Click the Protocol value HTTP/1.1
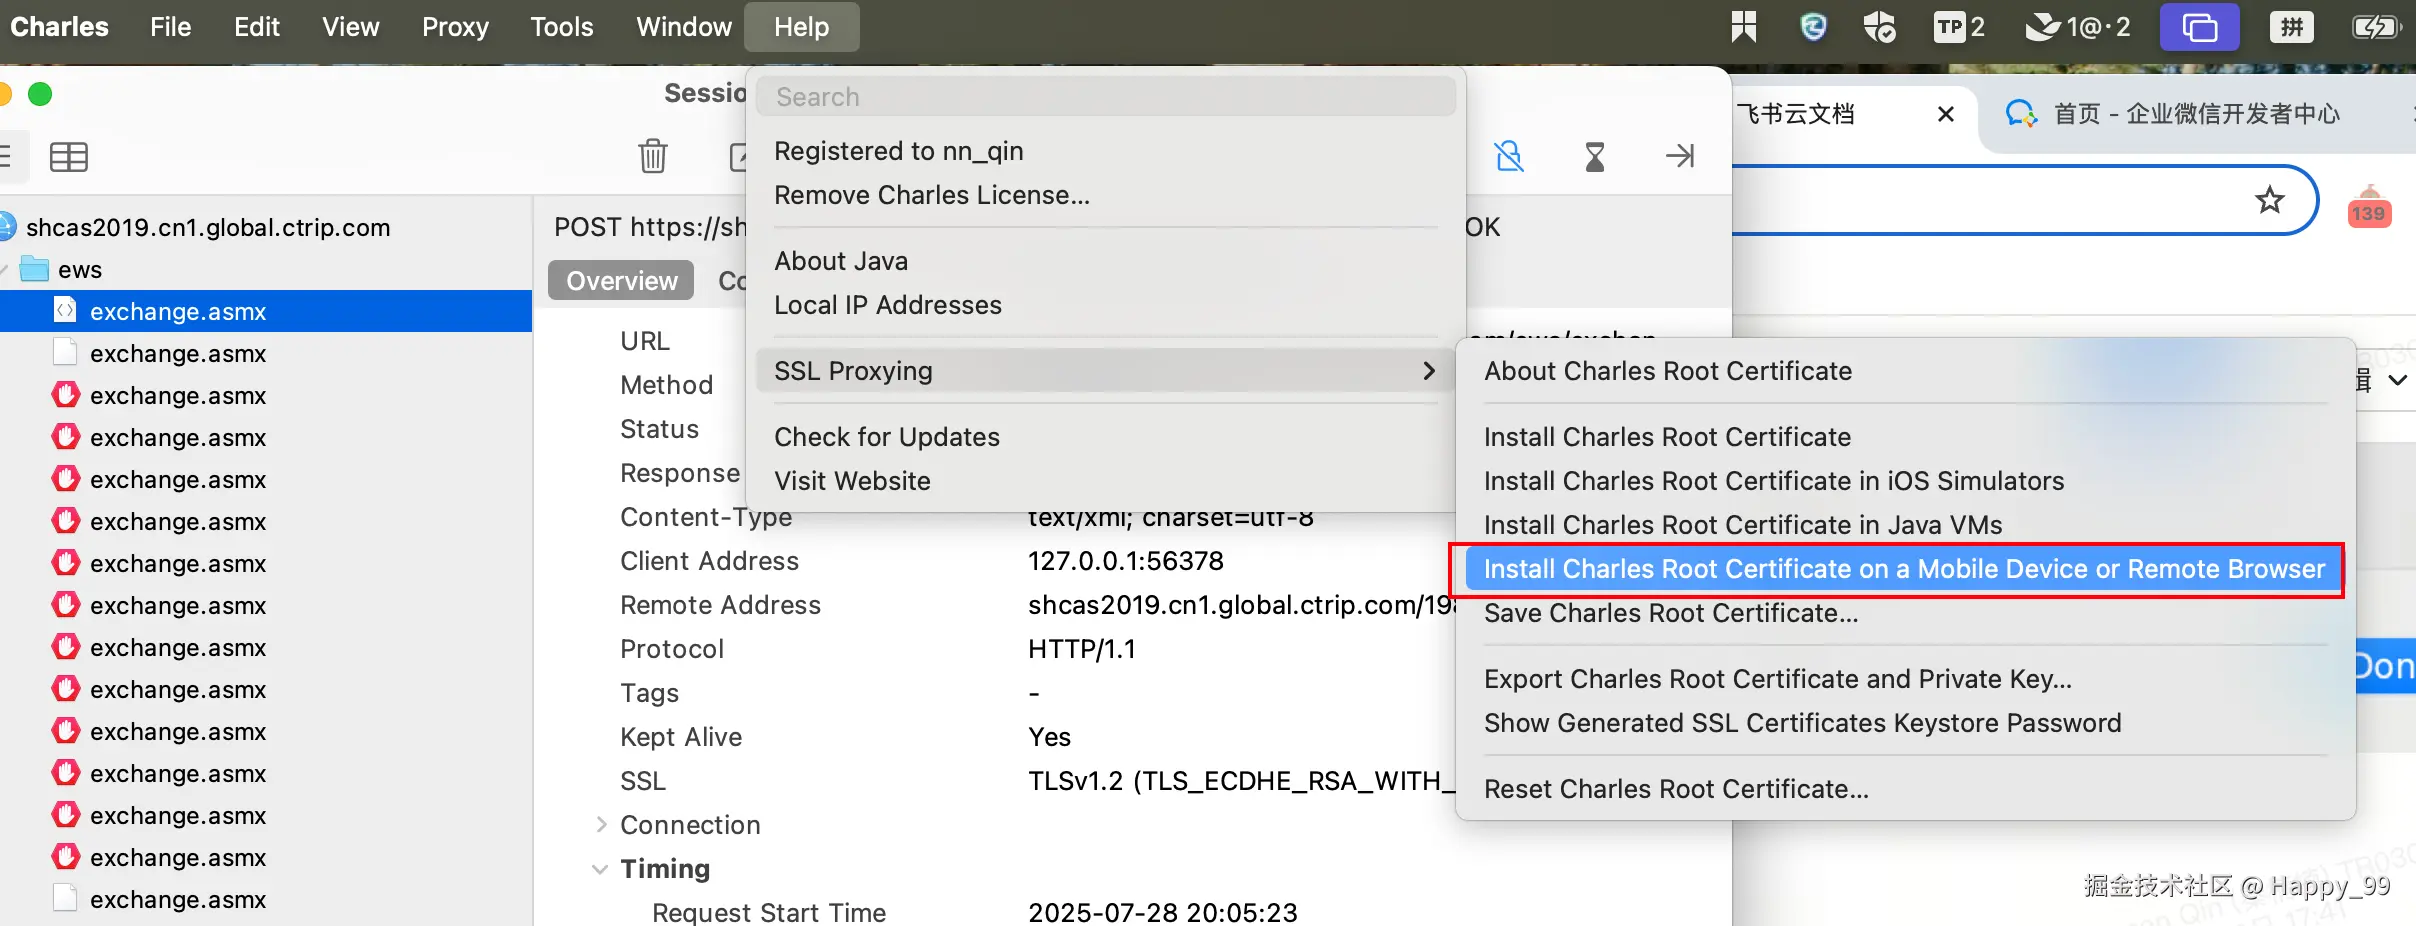2416x926 pixels. [x=1082, y=649]
